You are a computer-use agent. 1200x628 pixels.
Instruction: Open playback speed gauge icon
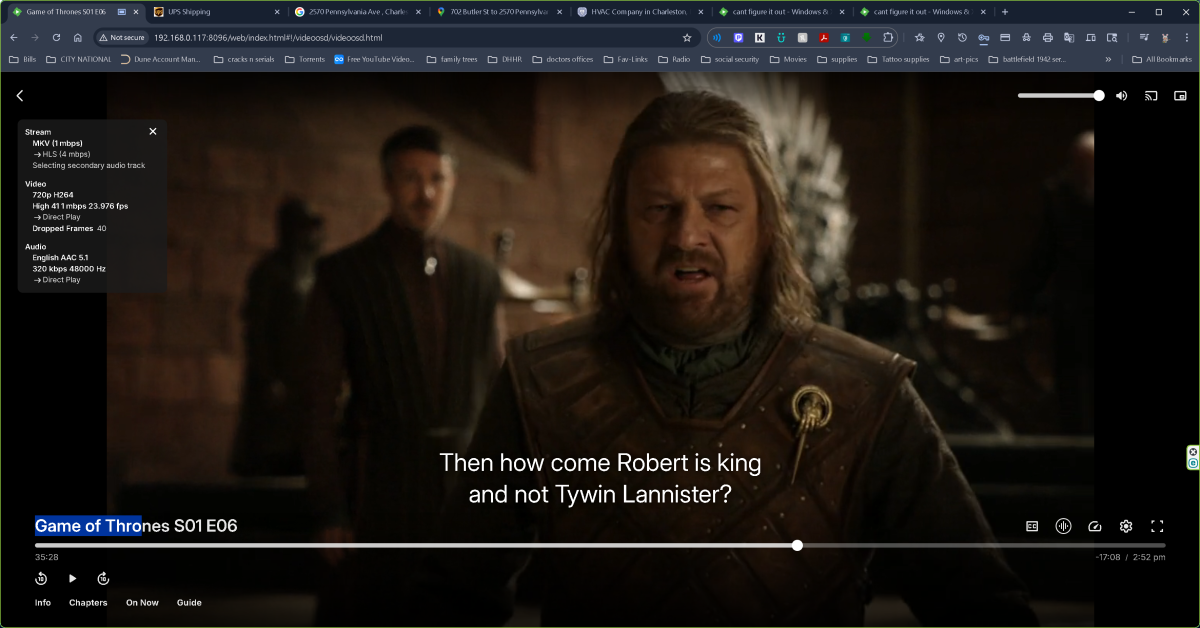[x=1095, y=526]
